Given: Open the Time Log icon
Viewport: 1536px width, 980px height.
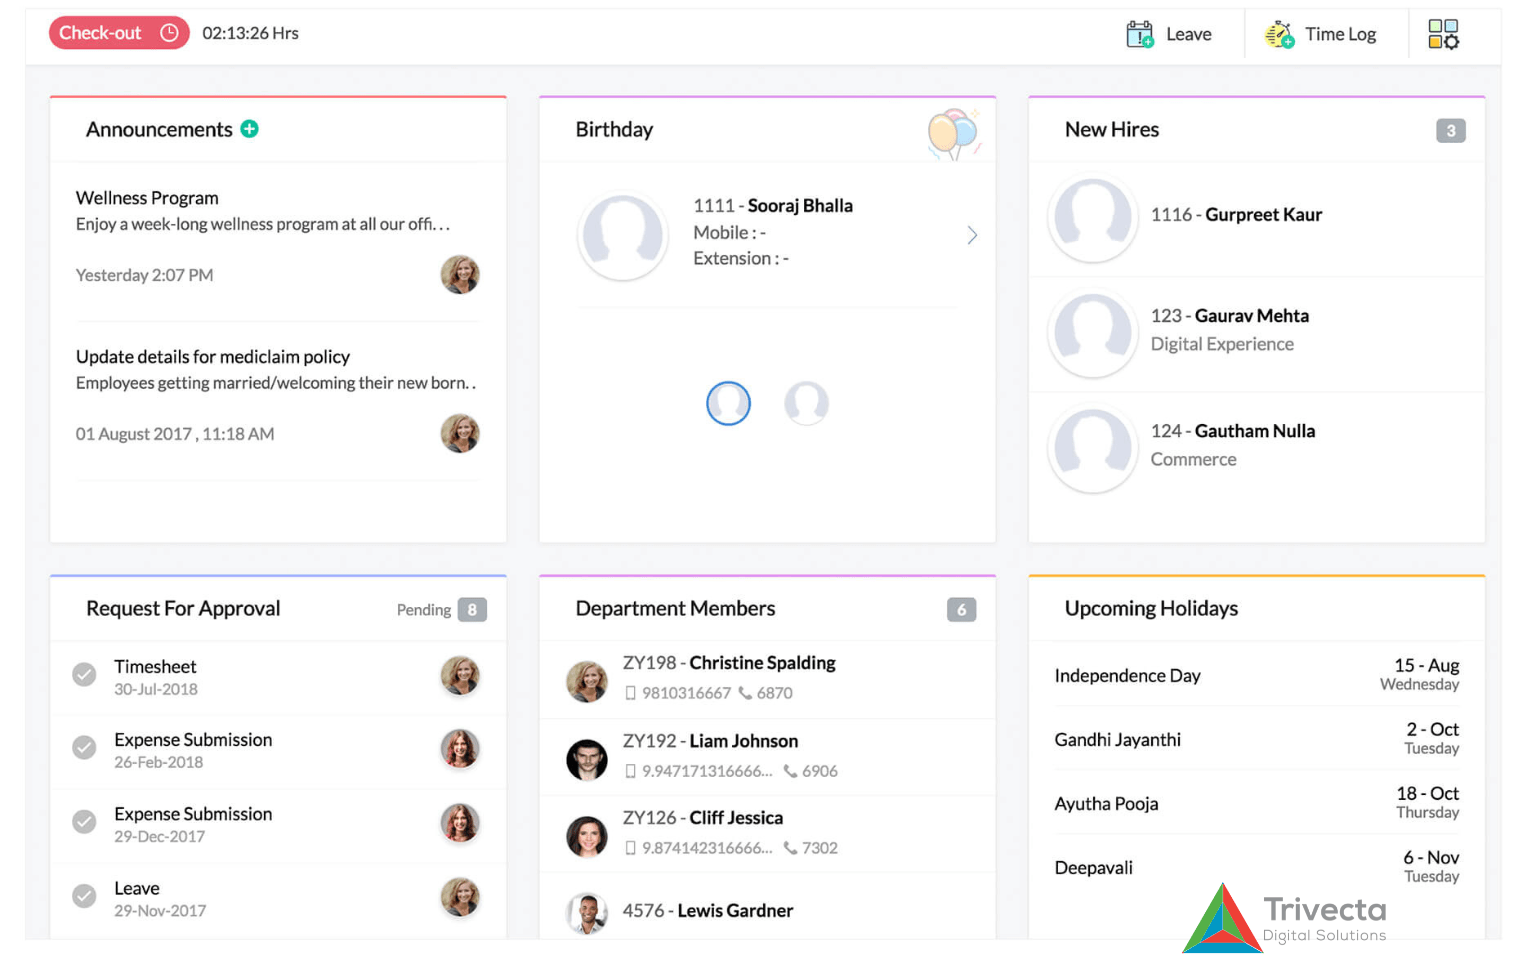Looking at the screenshot, I should [1279, 34].
